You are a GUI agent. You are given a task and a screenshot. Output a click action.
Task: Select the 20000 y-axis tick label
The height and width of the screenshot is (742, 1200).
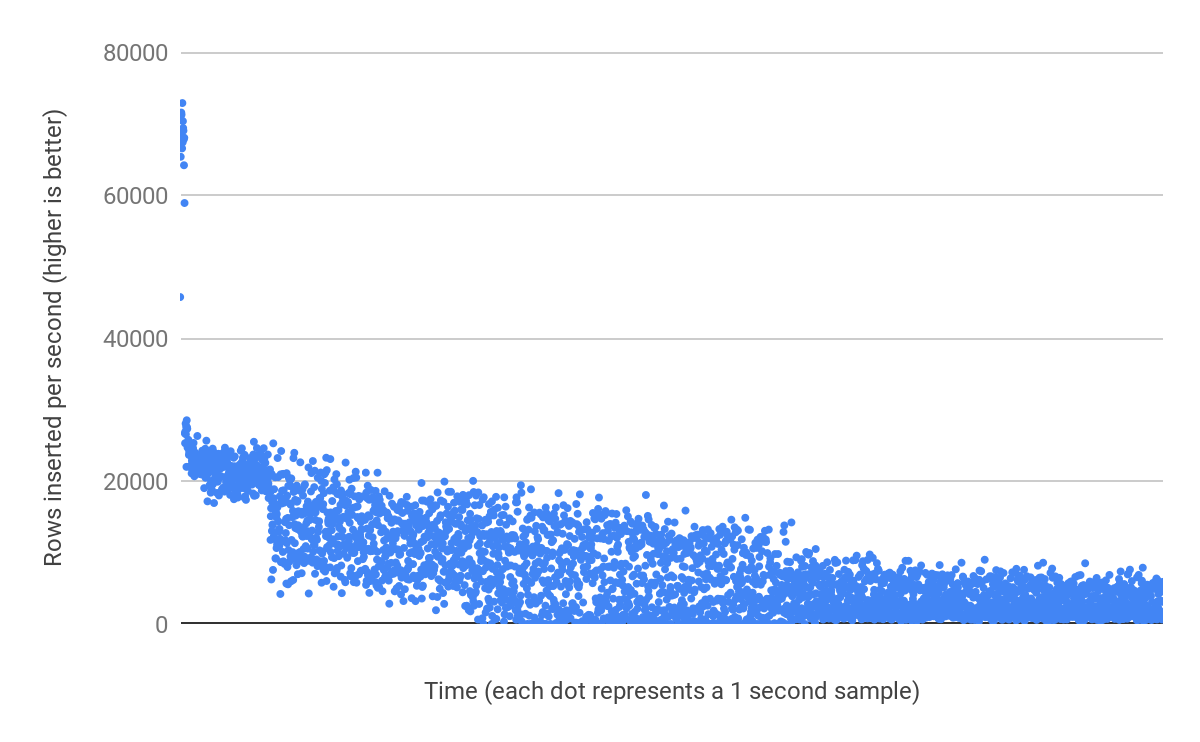point(135,481)
